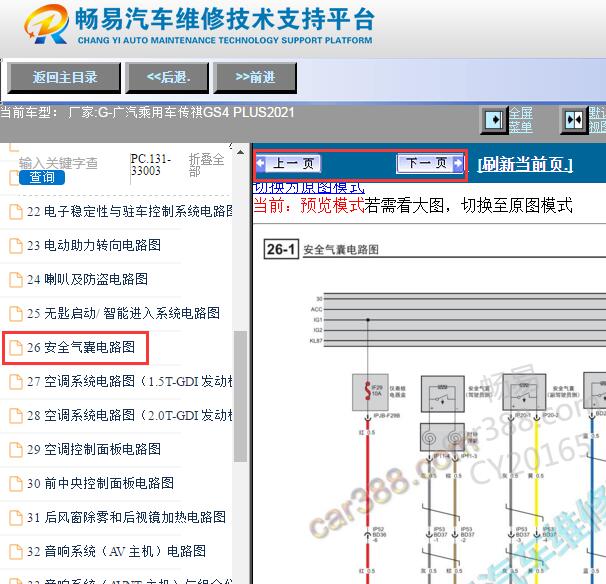Click the sidebar scrollbar up arrow
This screenshot has height=584, width=606.
(240, 152)
